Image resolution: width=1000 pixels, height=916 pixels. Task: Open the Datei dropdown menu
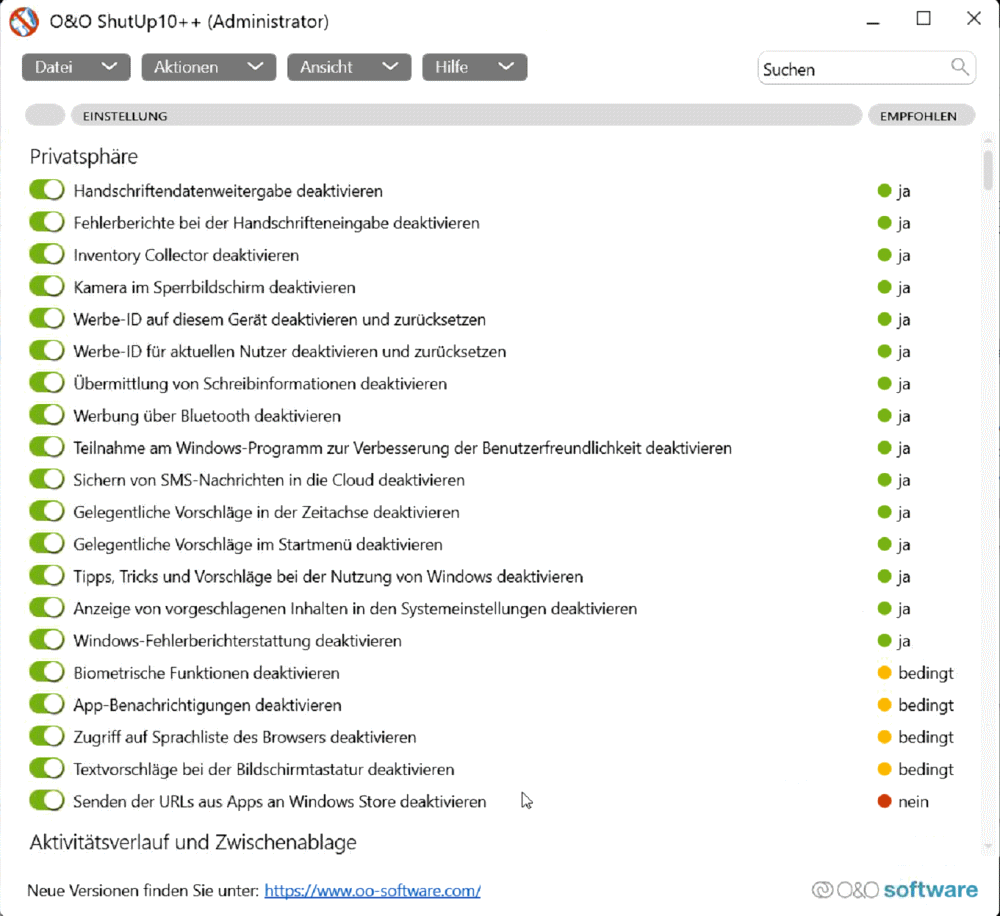[x=76, y=67]
